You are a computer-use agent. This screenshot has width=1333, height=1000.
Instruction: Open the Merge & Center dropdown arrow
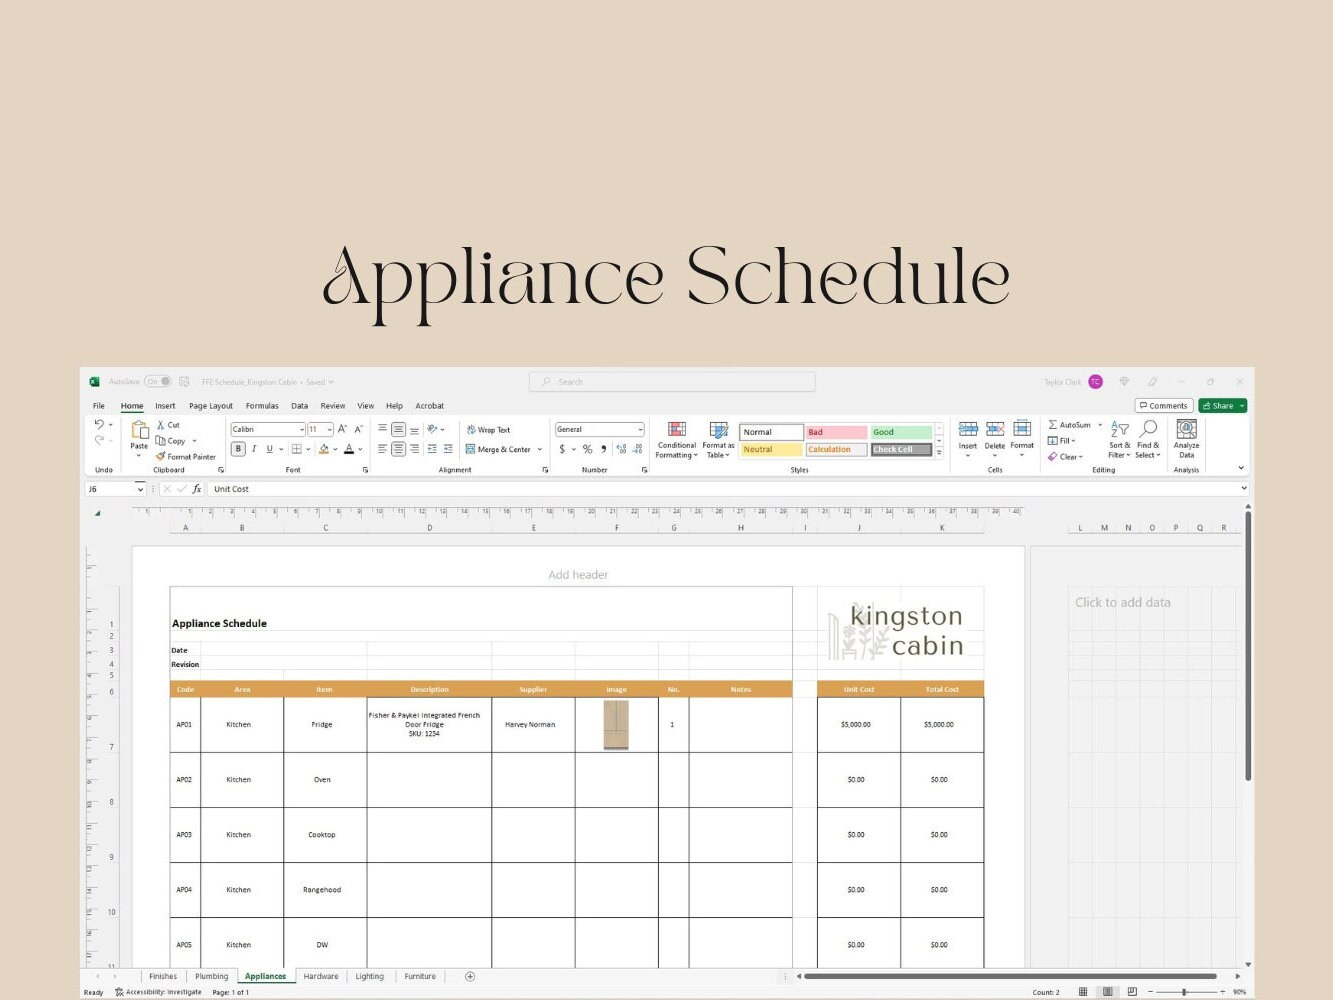click(540, 450)
